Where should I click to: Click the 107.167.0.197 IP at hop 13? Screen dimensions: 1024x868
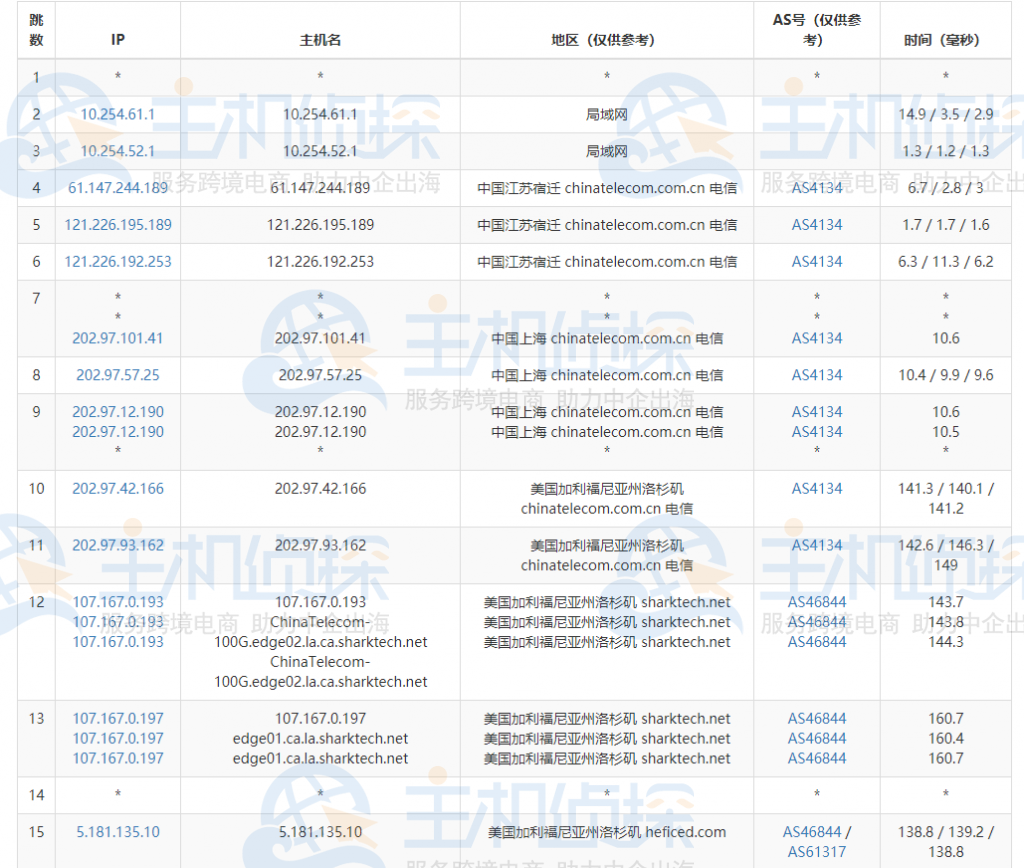tap(117, 718)
